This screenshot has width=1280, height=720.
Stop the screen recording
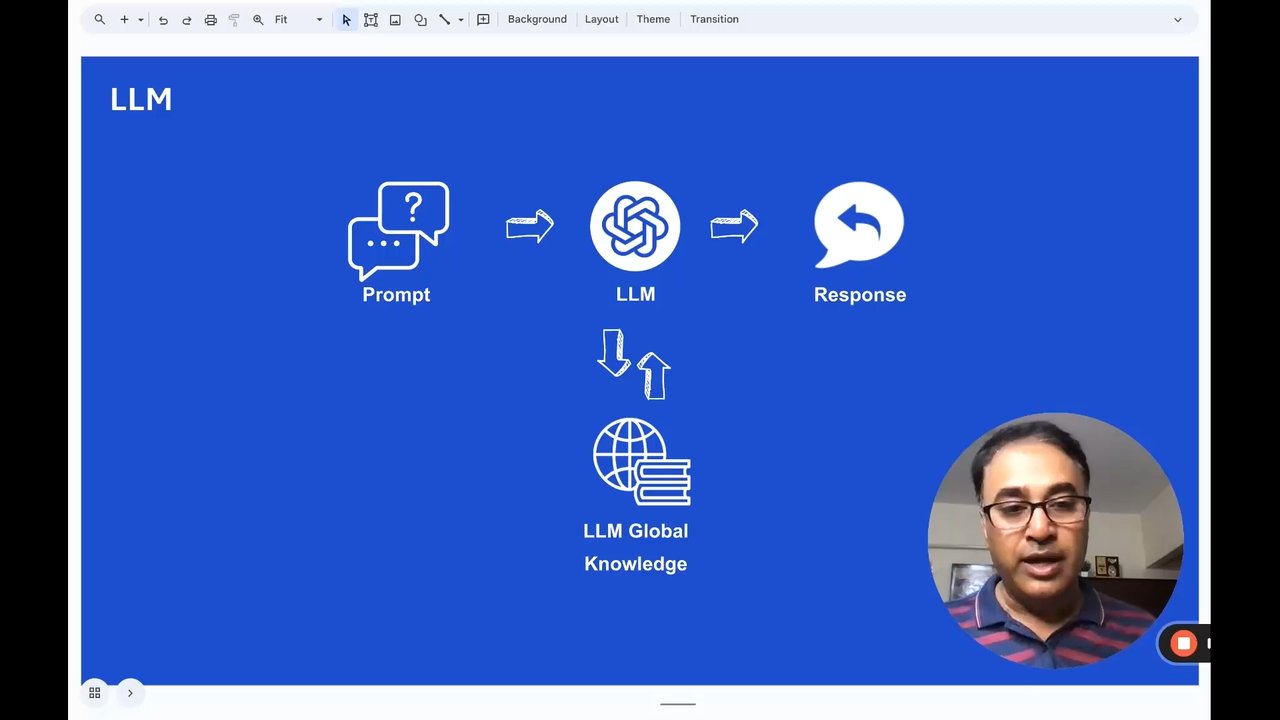1183,643
